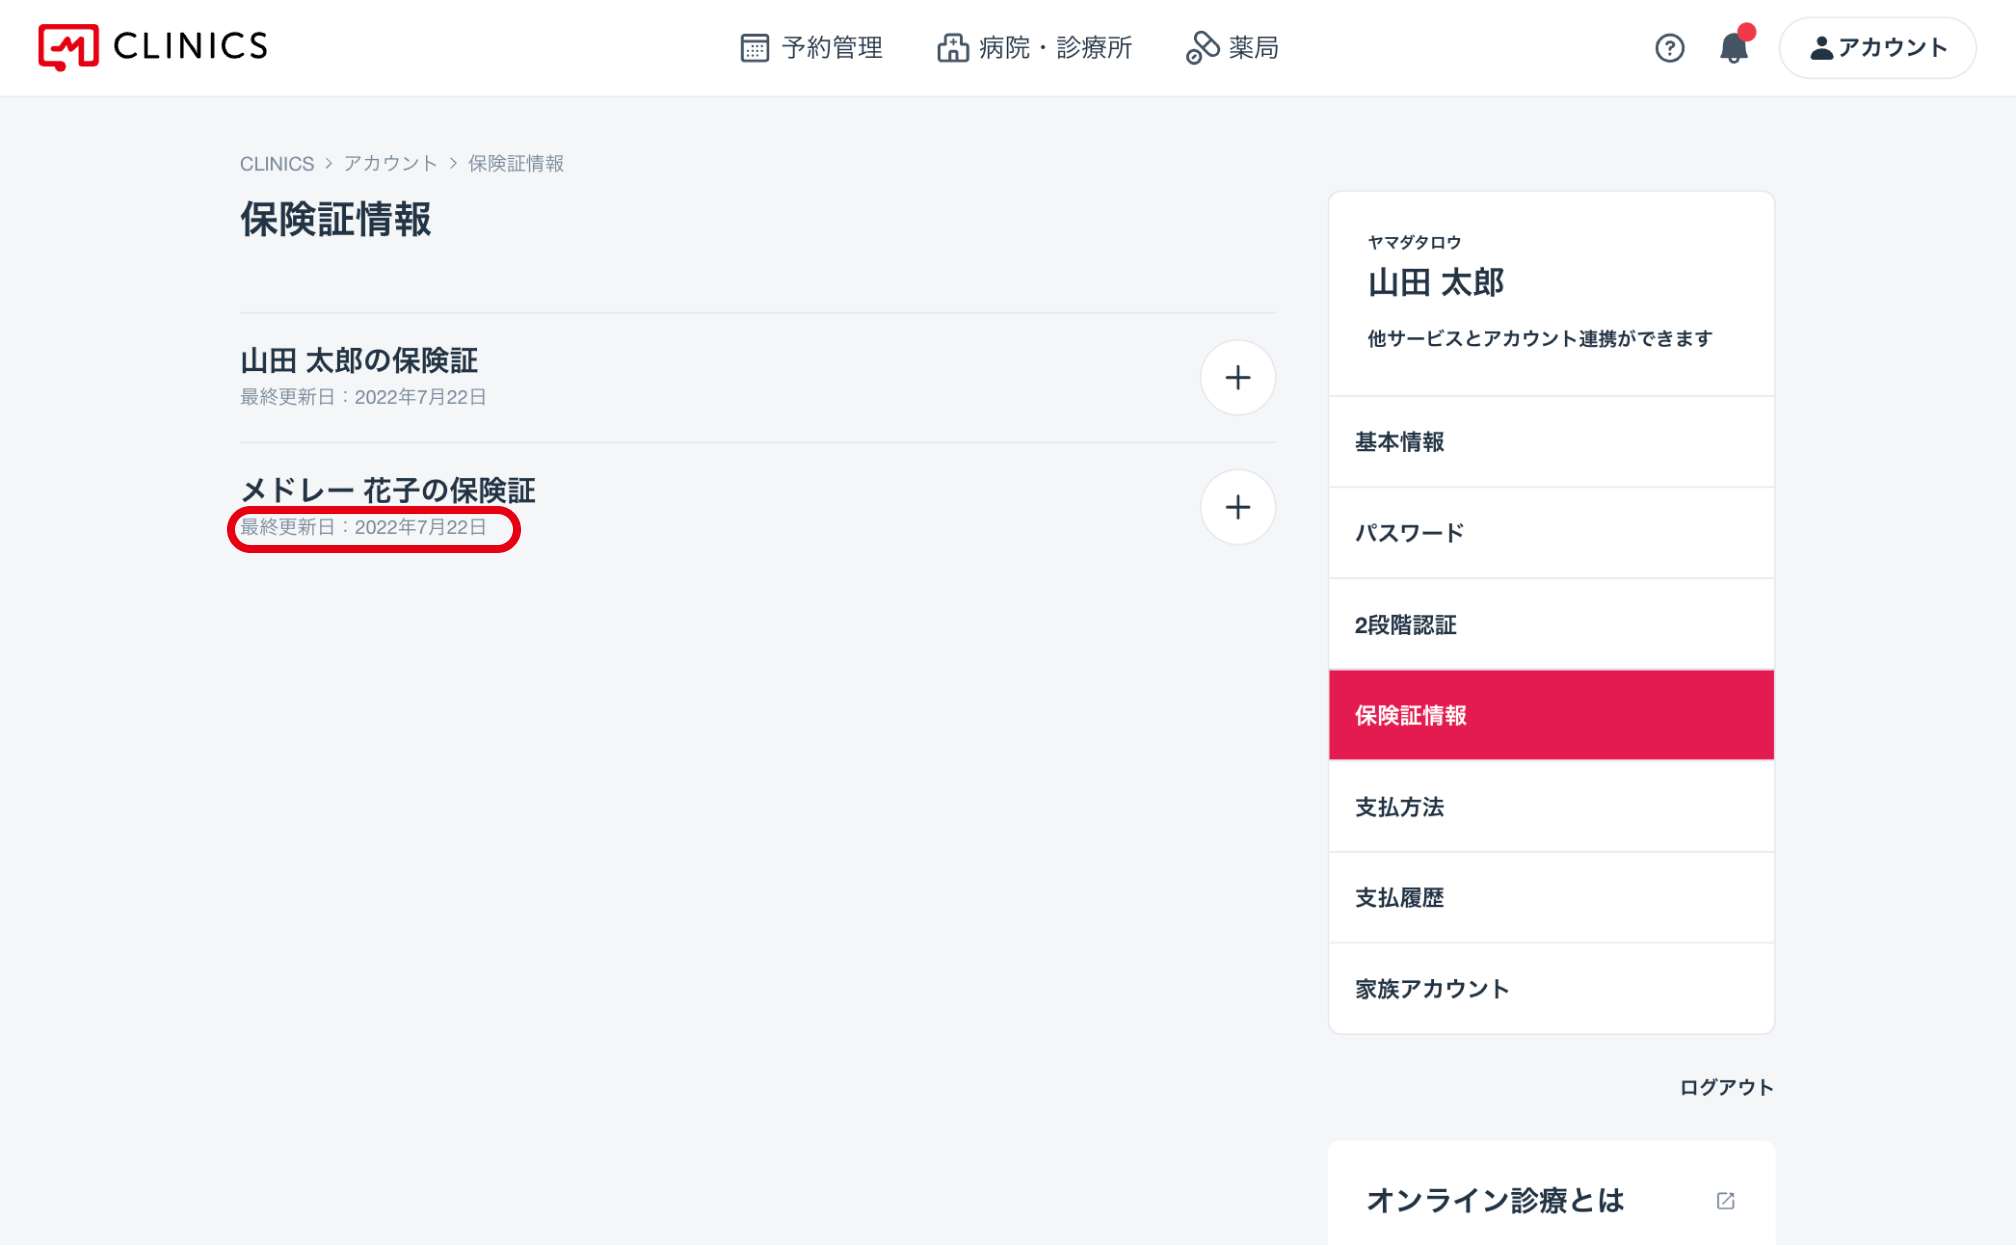Open 支払履歴 in the account sidebar
The height and width of the screenshot is (1246, 2016).
pyautogui.click(x=1551, y=897)
